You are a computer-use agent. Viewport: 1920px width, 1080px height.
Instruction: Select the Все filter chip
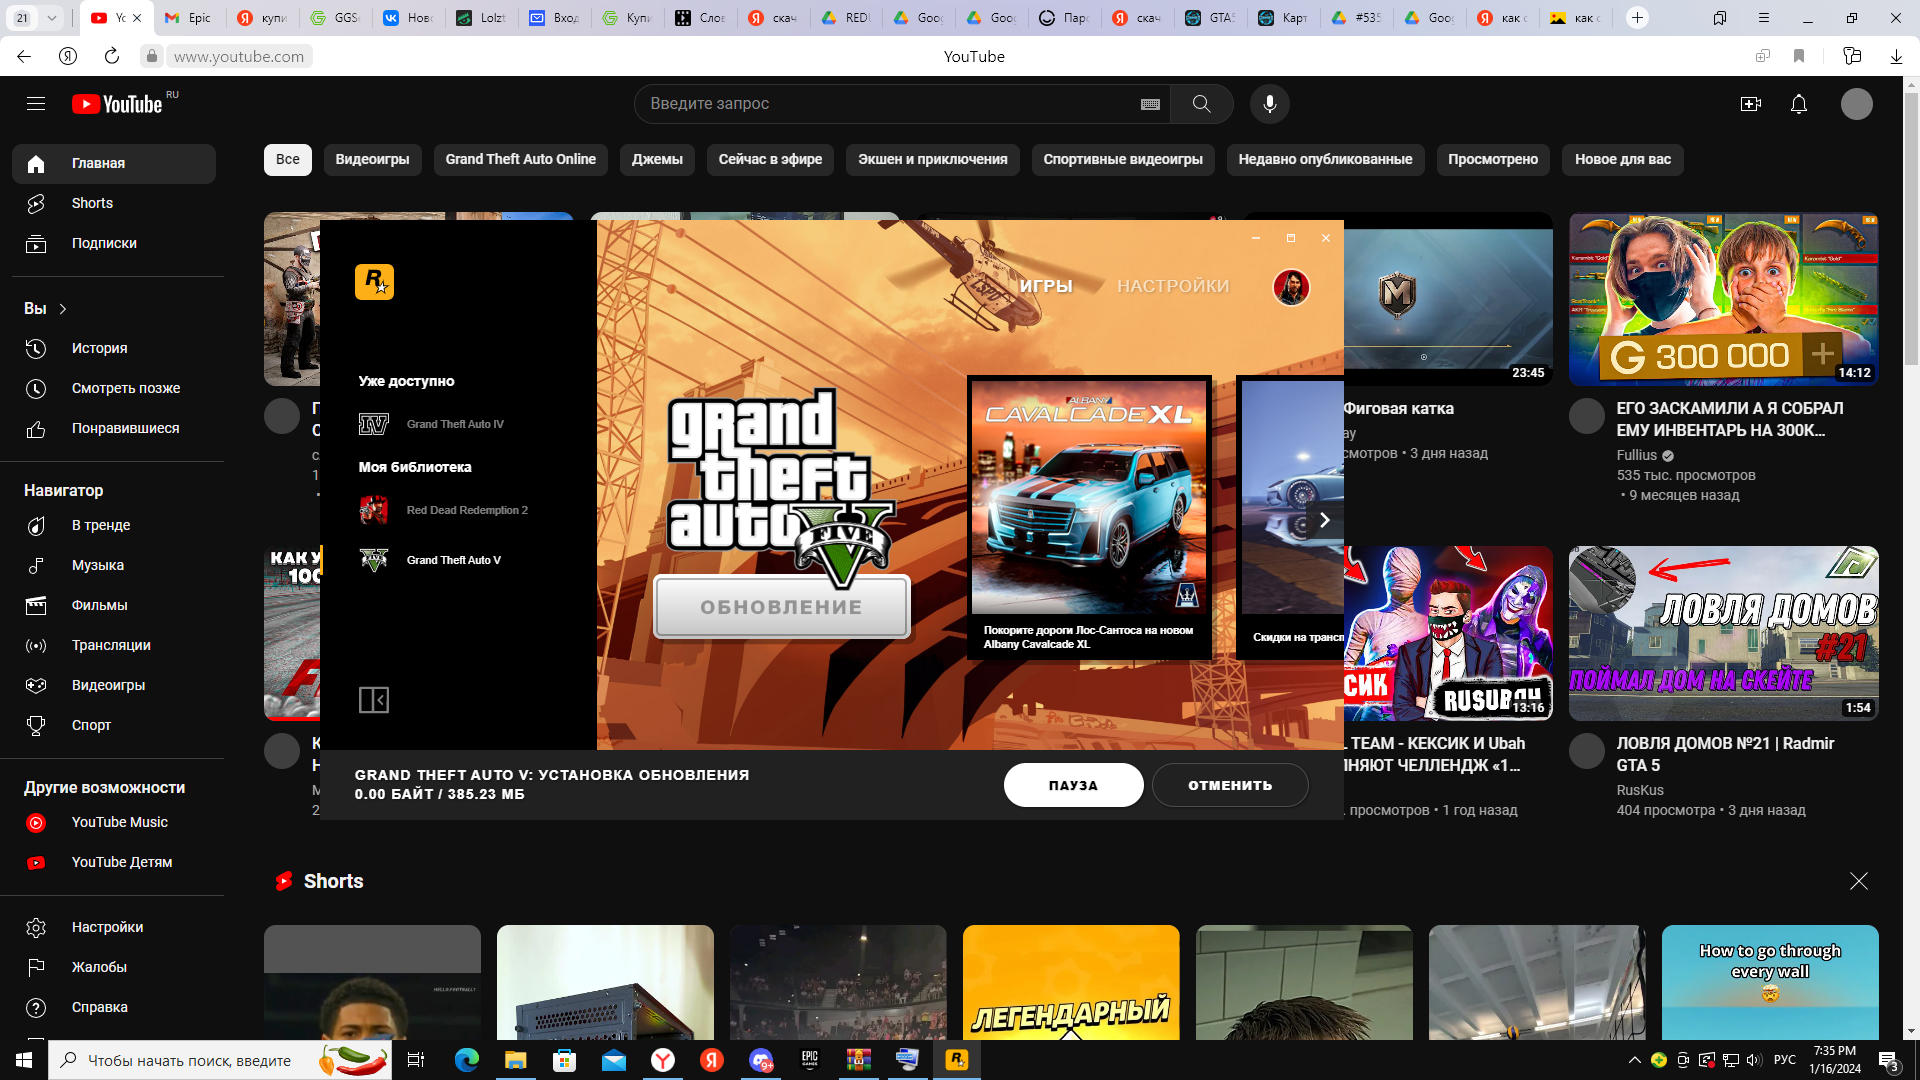[288, 160]
